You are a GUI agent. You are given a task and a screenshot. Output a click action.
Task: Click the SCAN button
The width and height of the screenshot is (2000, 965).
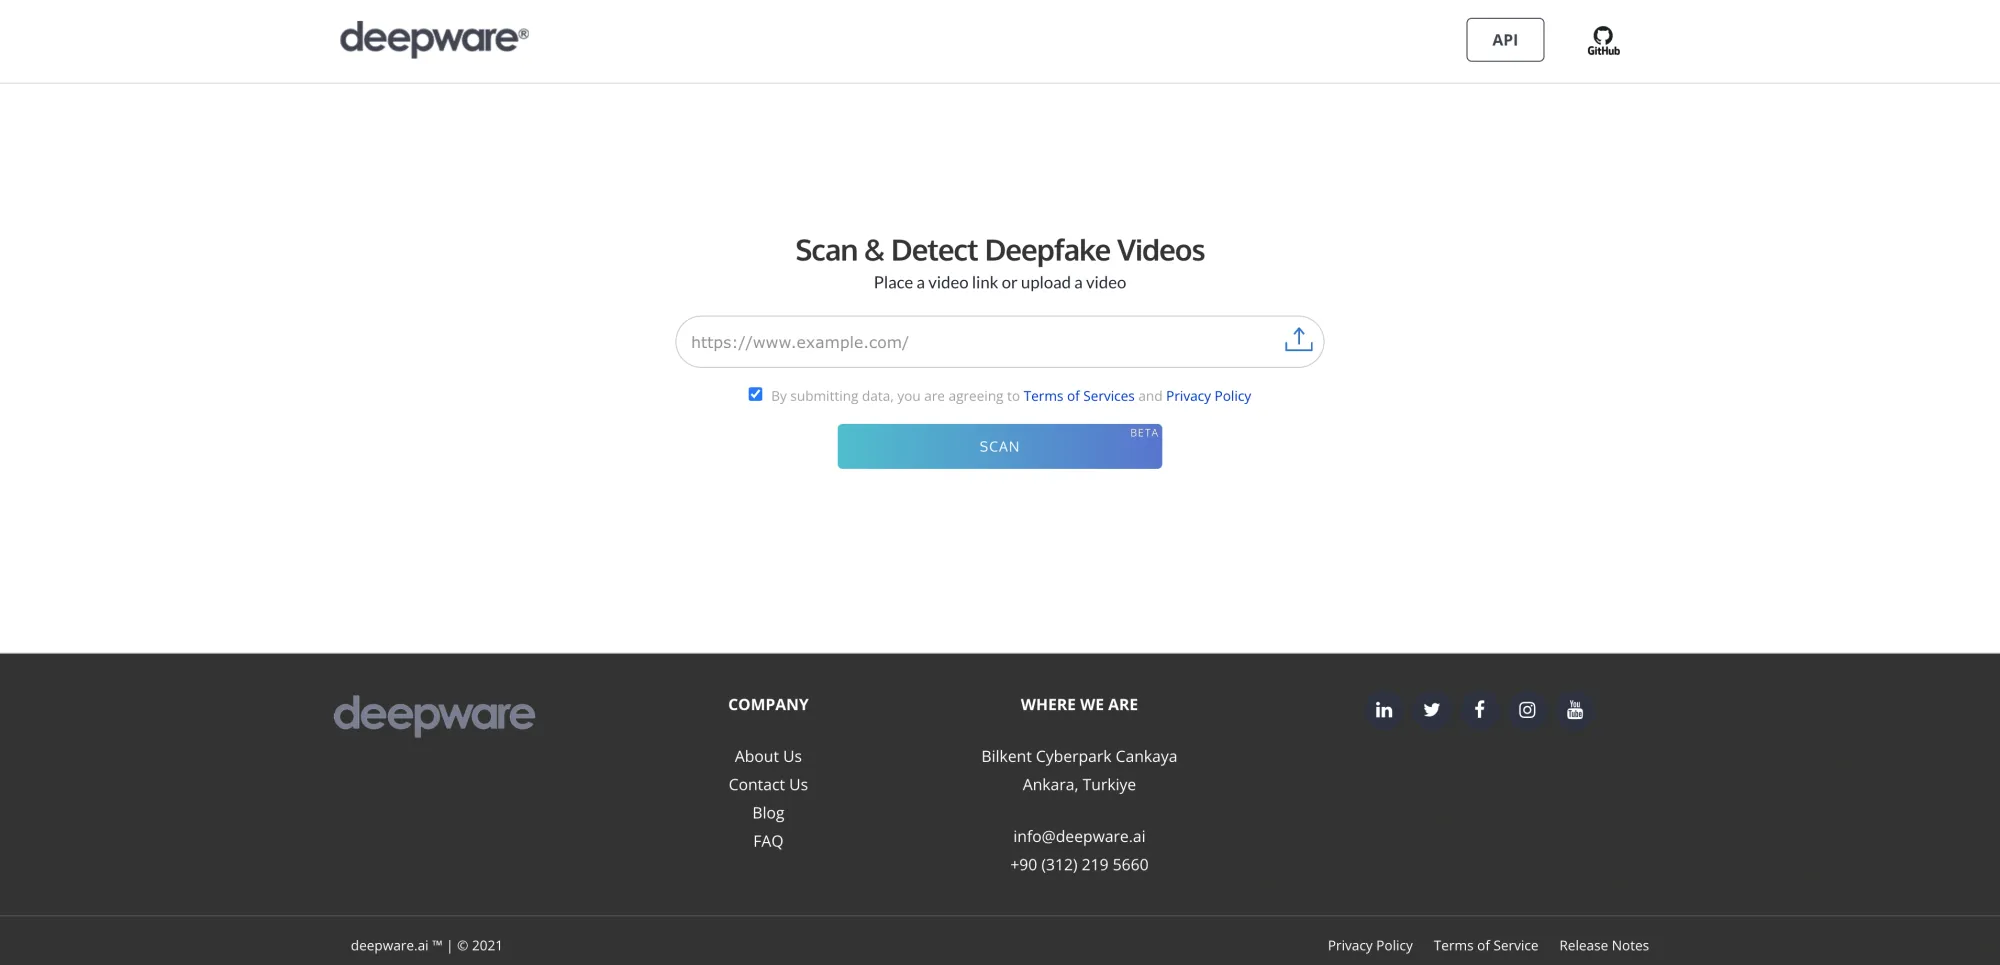(1000, 447)
